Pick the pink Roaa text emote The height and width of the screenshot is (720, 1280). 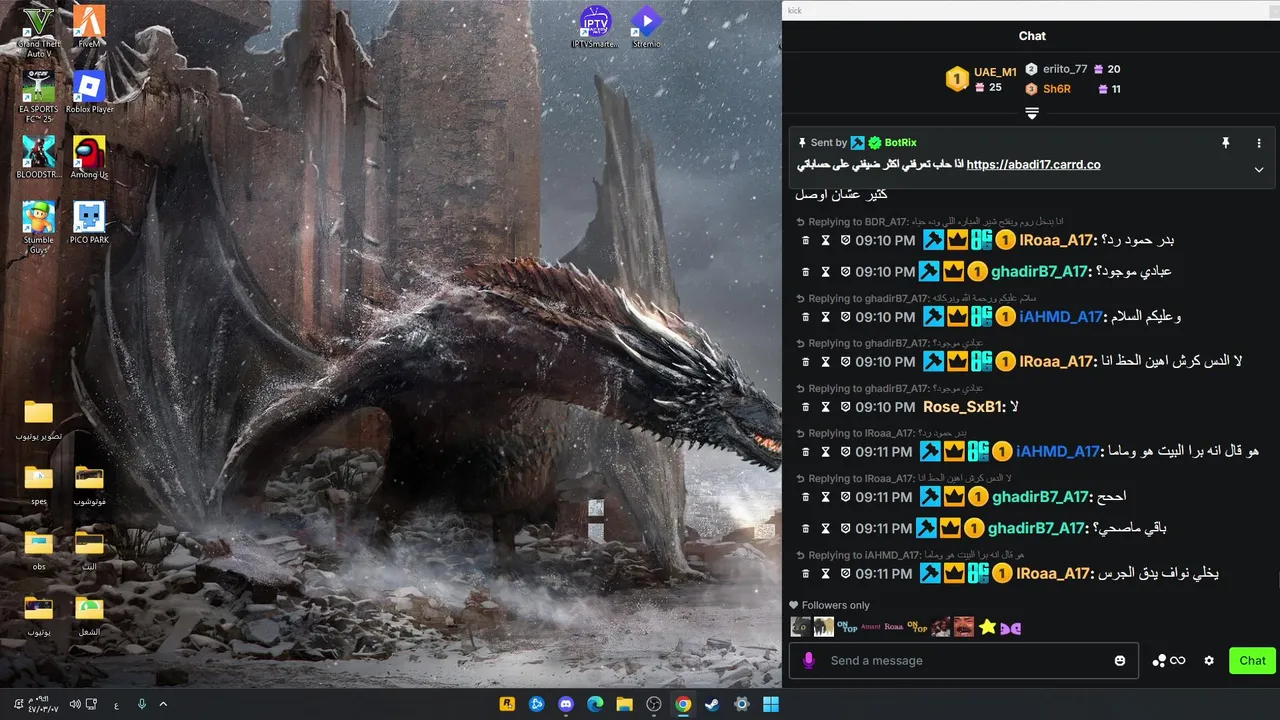[894, 627]
